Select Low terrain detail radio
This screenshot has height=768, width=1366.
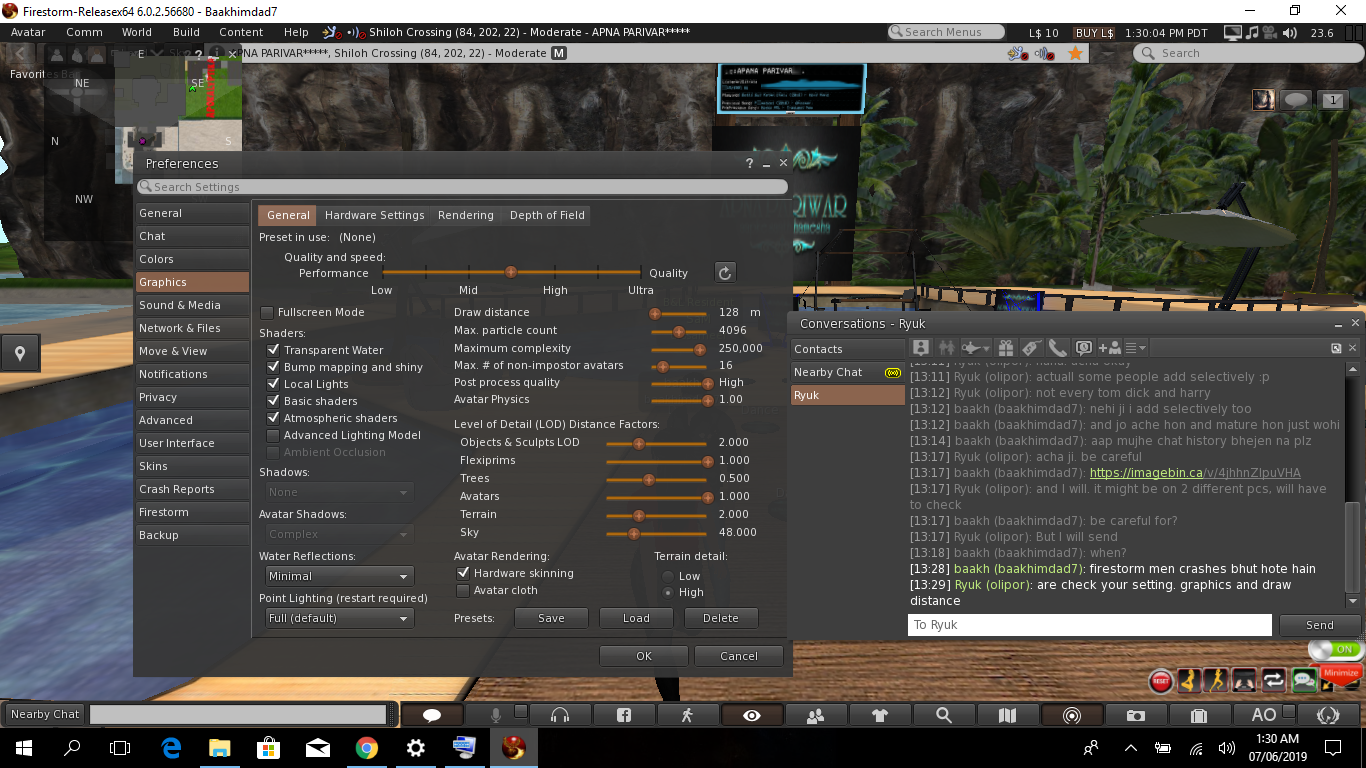coord(668,576)
